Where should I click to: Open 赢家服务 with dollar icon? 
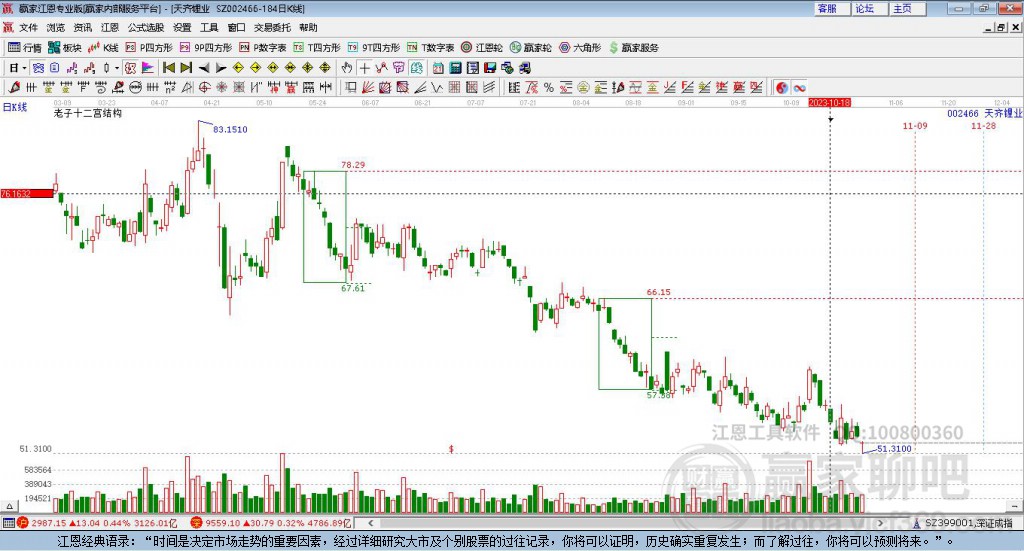[633, 48]
